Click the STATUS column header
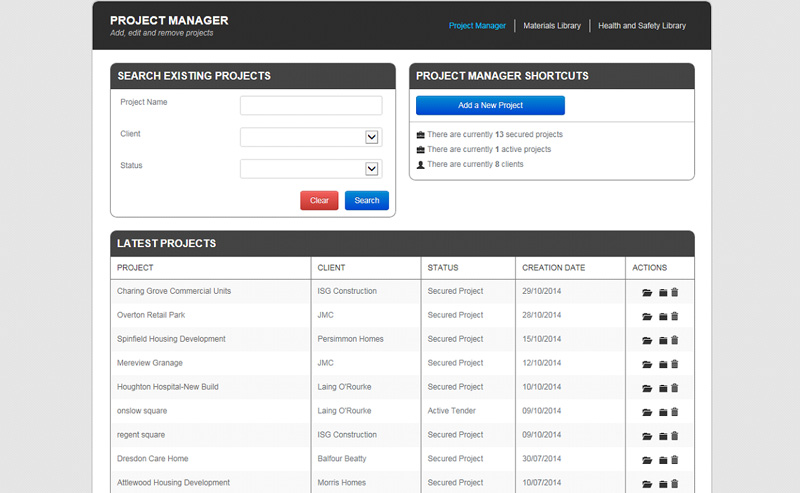 (443, 268)
